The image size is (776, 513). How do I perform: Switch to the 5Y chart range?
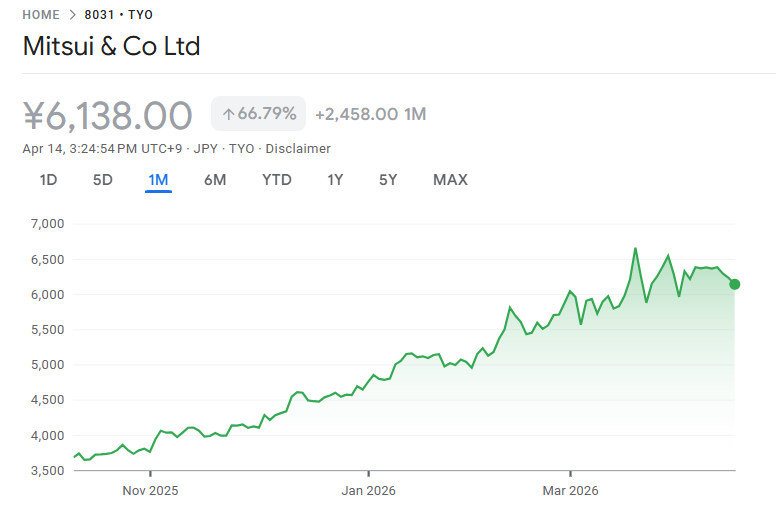pyautogui.click(x=388, y=180)
